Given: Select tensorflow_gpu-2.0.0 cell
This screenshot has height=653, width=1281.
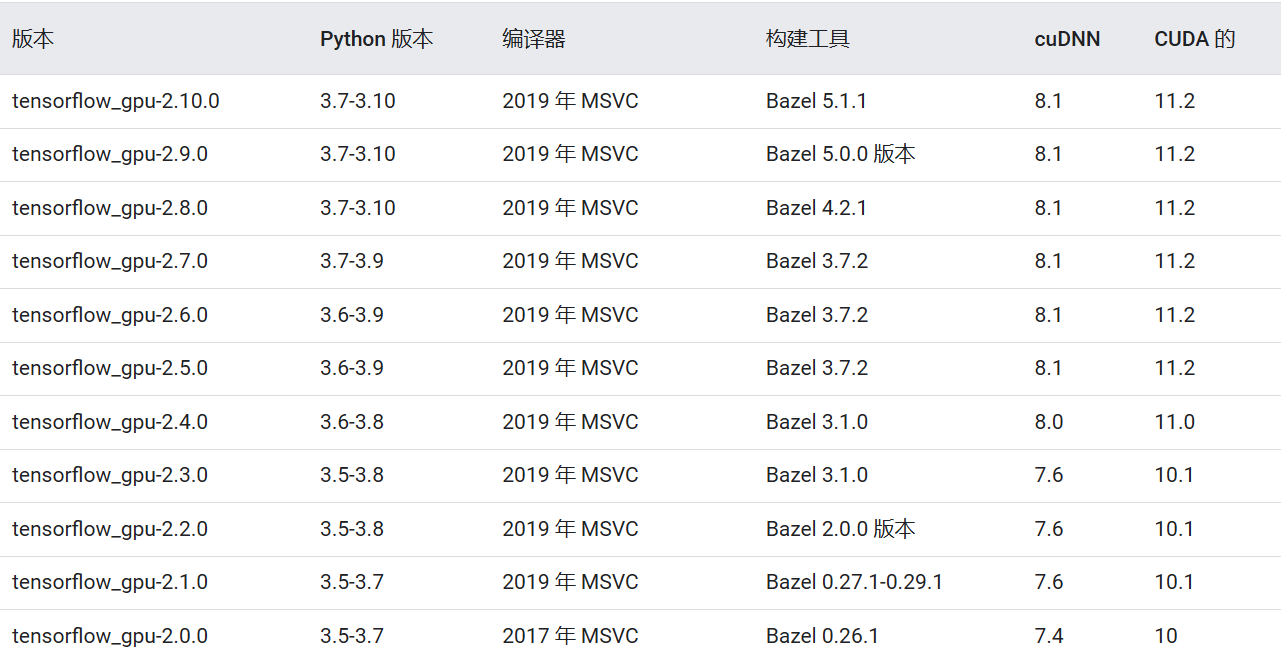Looking at the screenshot, I should tap(110, 636).
